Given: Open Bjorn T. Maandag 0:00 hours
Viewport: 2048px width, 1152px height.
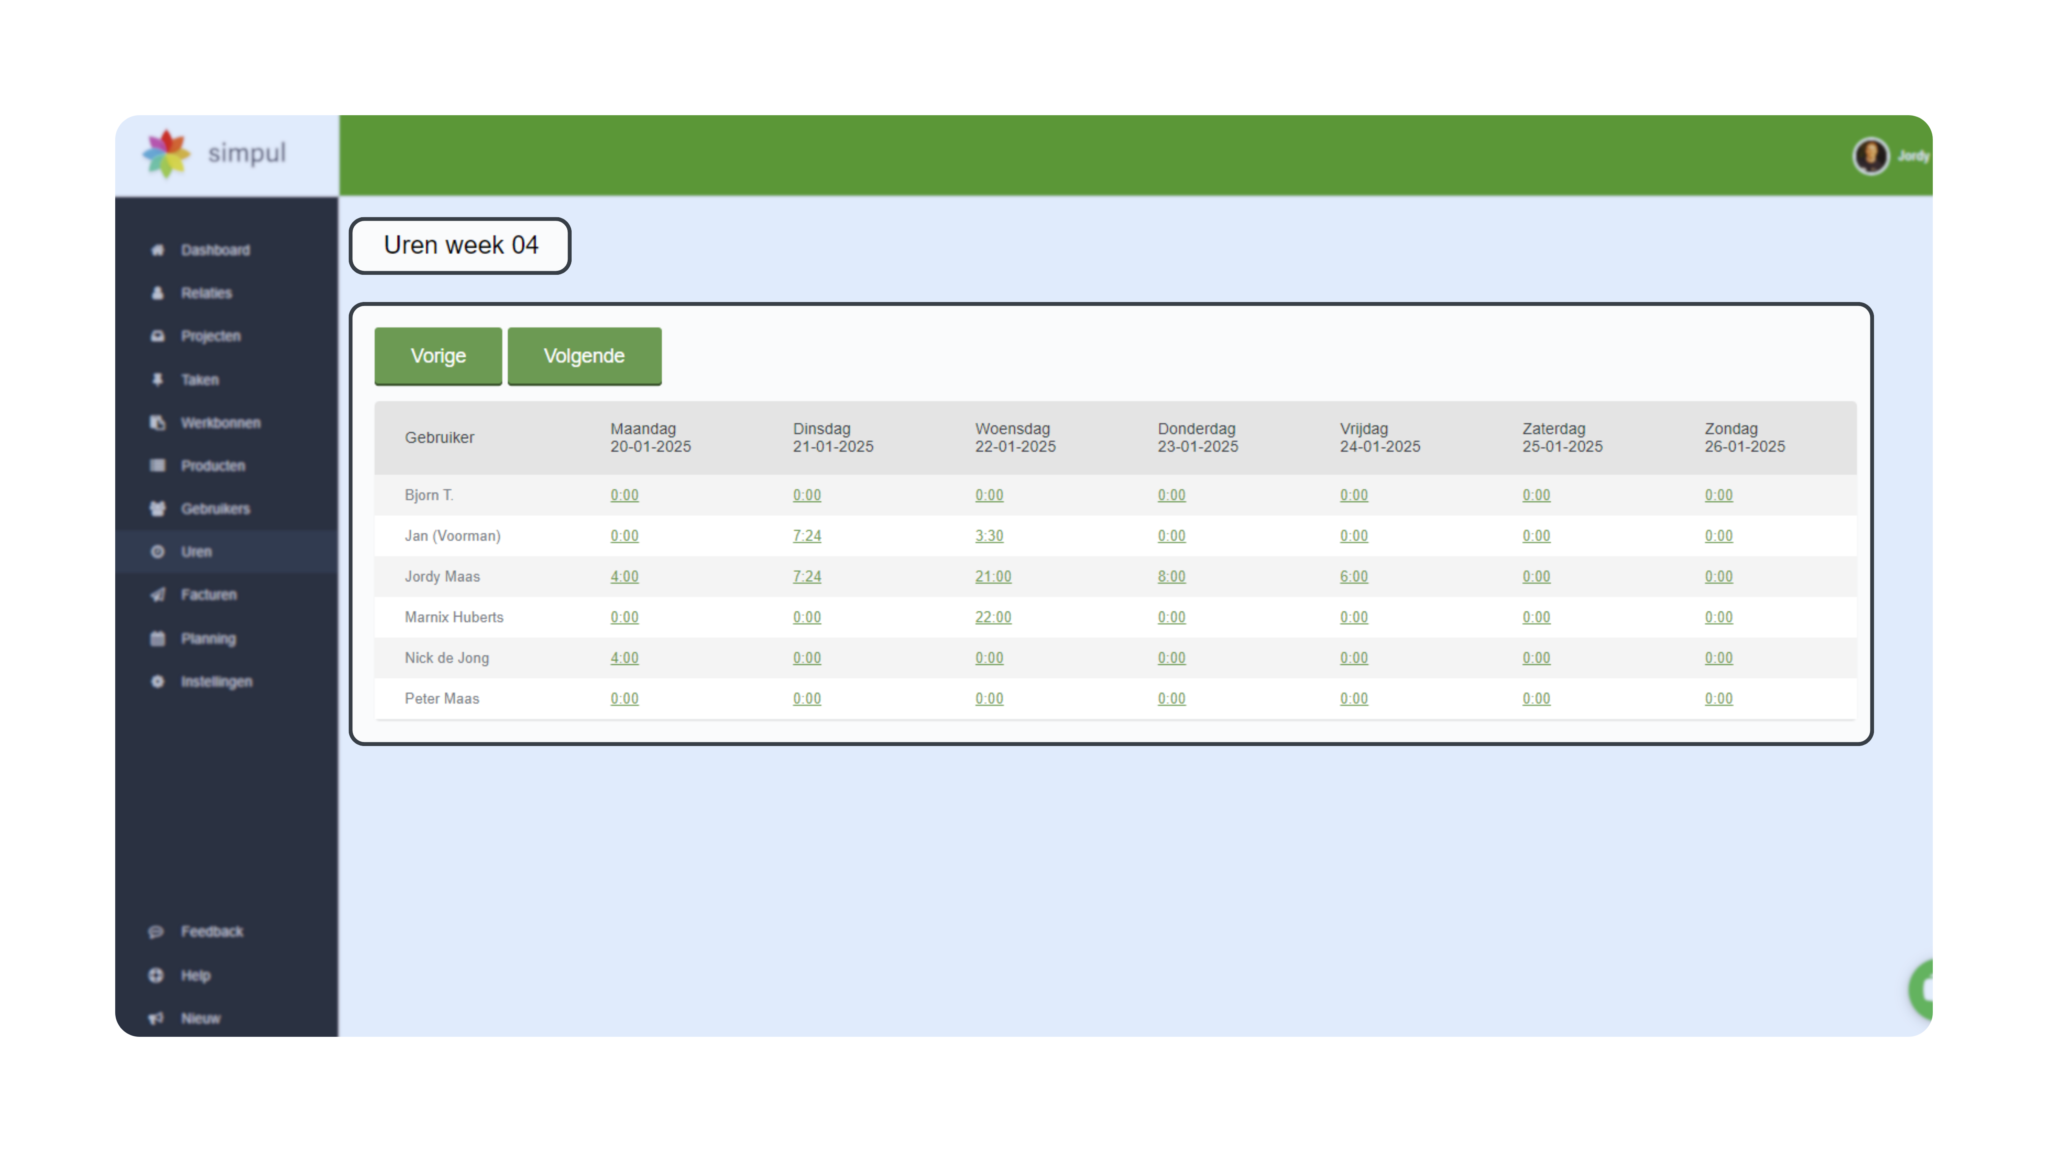Looking at the screenshot, I should (624, 495).
